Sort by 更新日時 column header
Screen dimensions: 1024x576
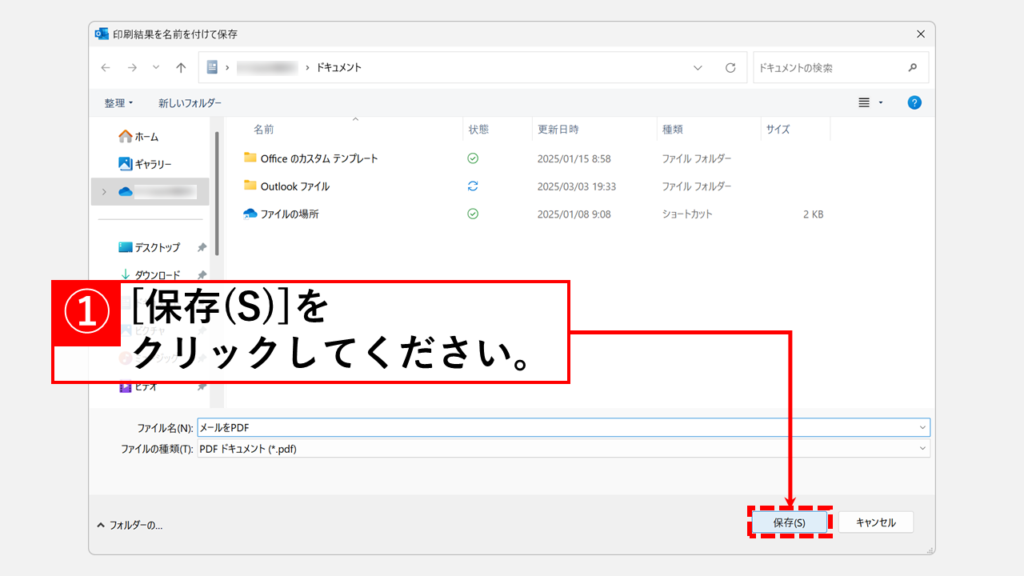[558, 129]
